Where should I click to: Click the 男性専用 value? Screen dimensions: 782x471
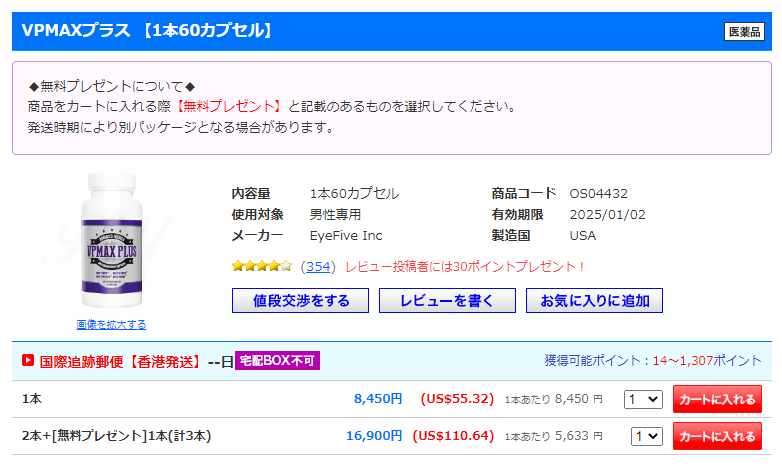point(335,215)
